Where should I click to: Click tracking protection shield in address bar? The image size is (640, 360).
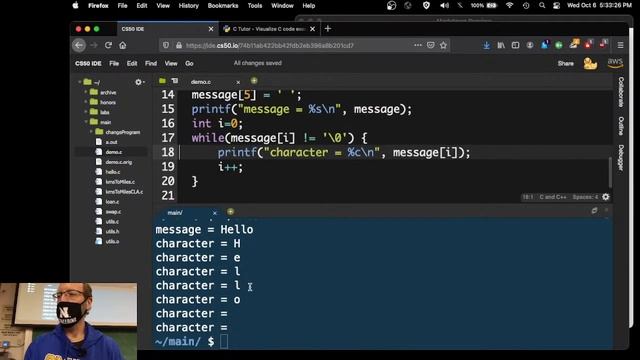[x=166, y=45]
